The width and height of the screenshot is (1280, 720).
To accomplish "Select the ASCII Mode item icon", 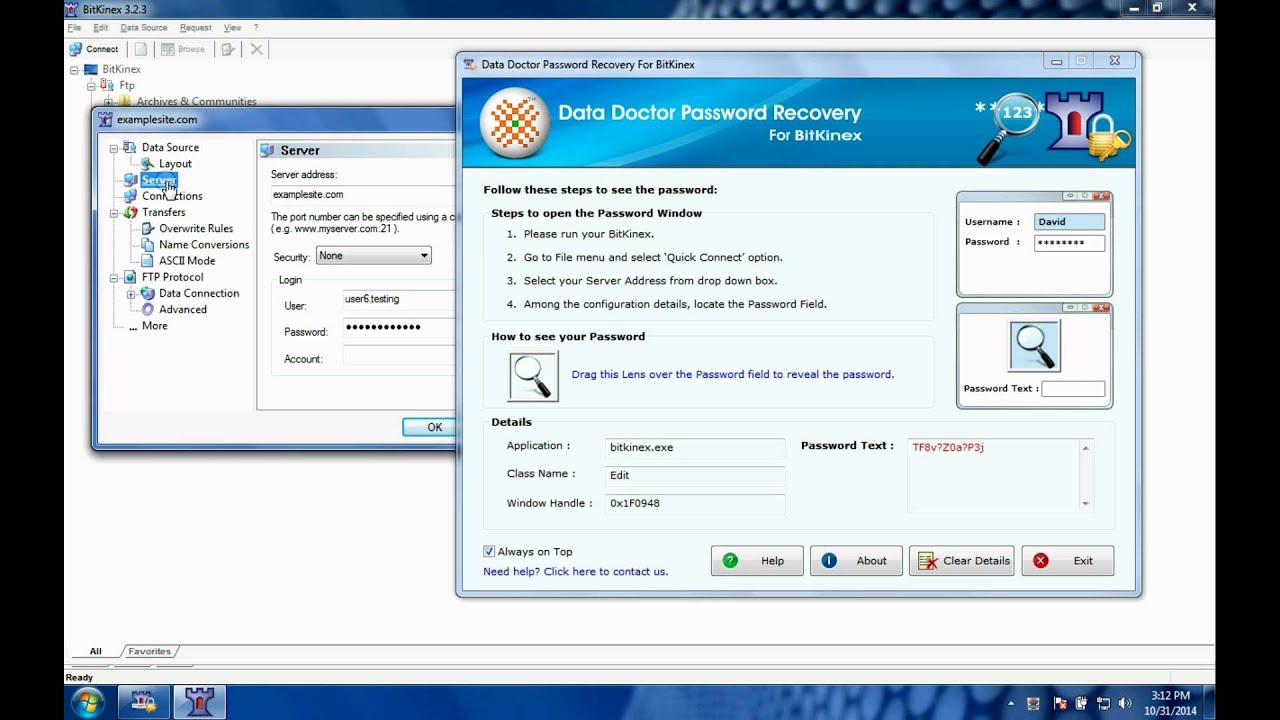I will click(x=148, y=261).
